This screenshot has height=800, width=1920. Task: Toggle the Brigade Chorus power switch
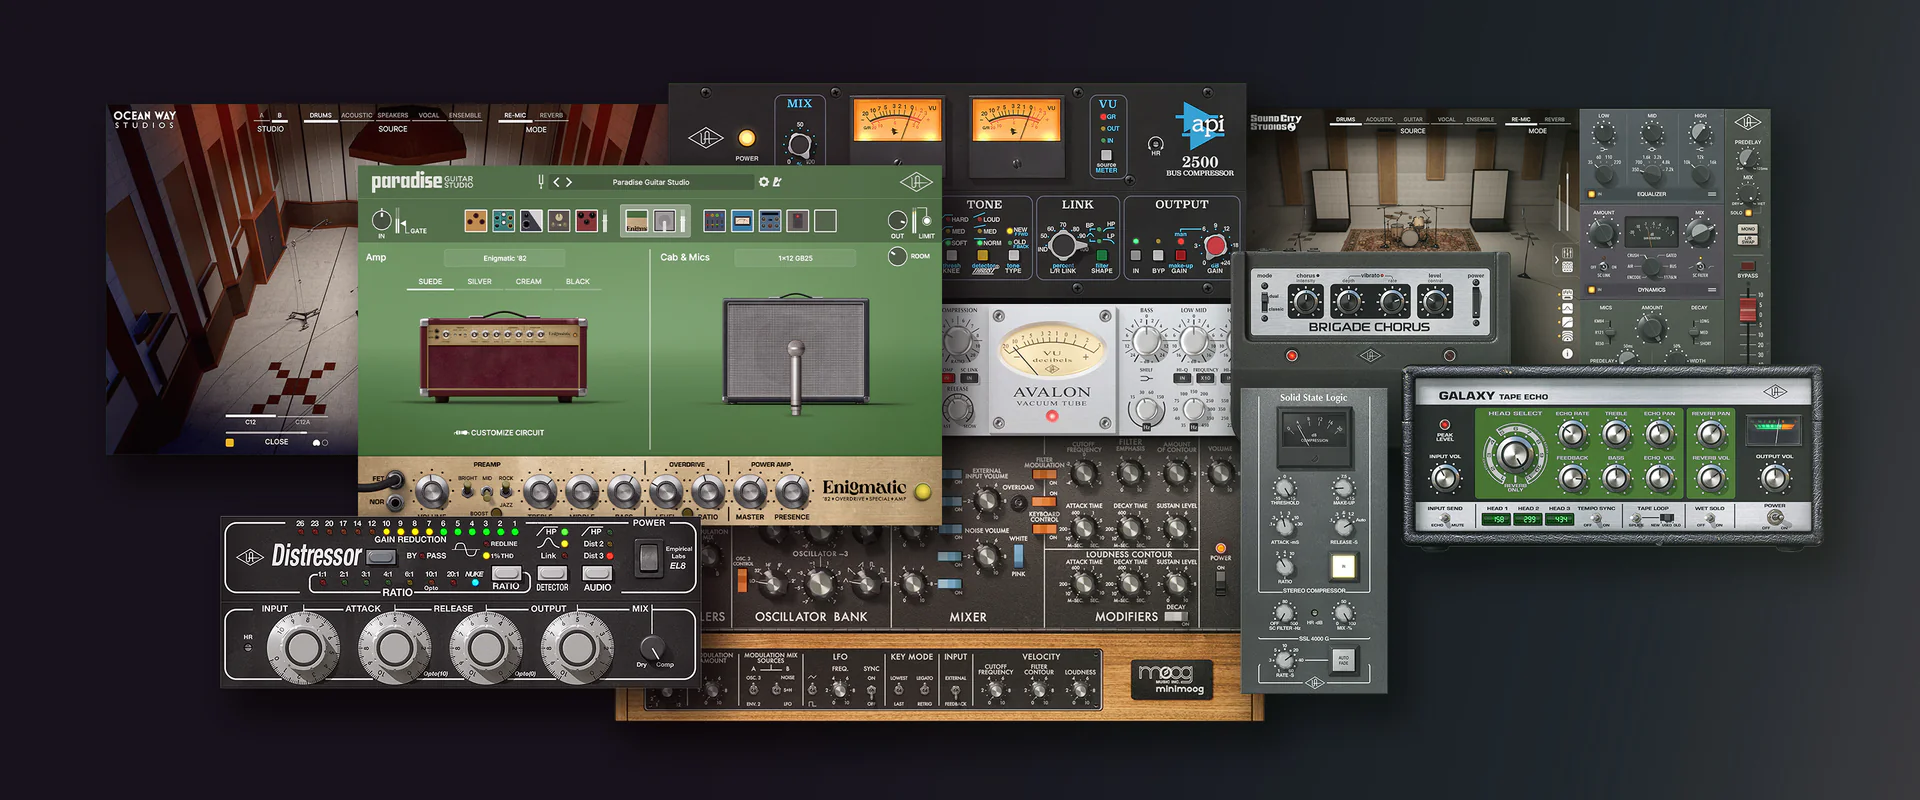pyautogui.click(x=1476, y=301)
